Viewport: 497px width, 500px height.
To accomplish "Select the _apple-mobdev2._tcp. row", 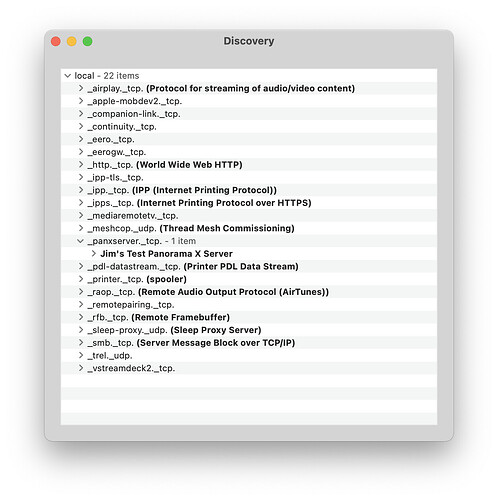I will coord(249,101).
